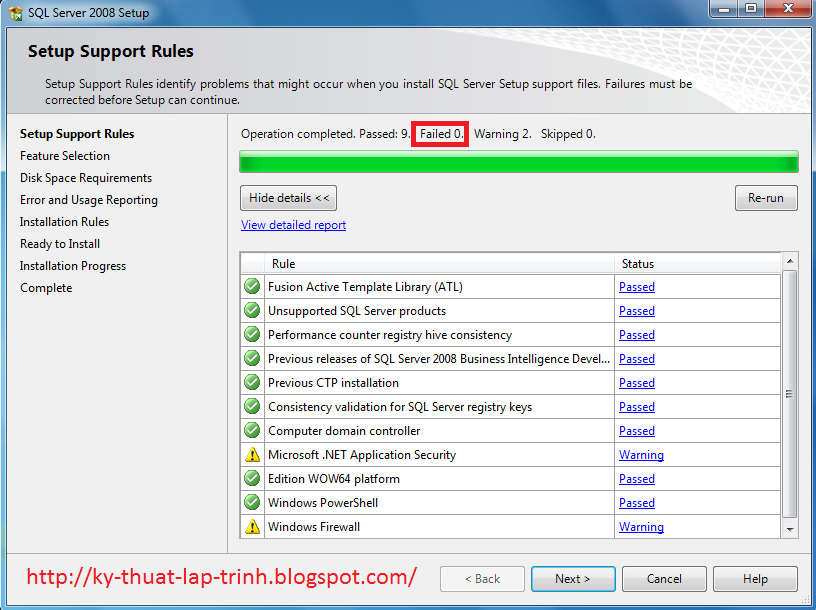The height and width of the screenshot is (610, 816).
Task: Open Warning status for Microsoft .NET Application Security
Action: (641, 454)
